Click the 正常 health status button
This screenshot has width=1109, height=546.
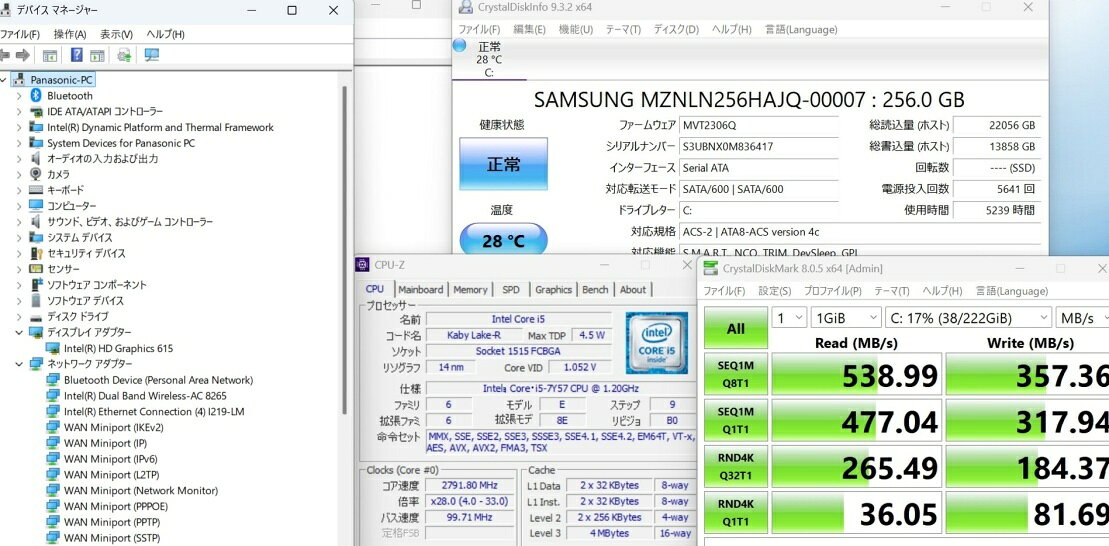[x=503, y=164]
